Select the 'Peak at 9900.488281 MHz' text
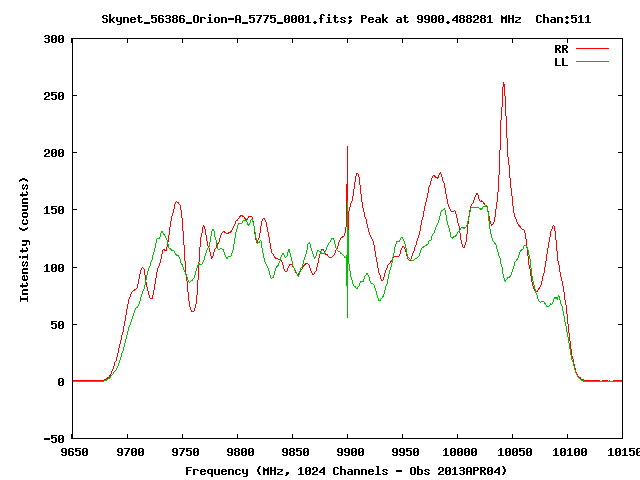The height and width of the screenshot is (480, 640). 440,19
